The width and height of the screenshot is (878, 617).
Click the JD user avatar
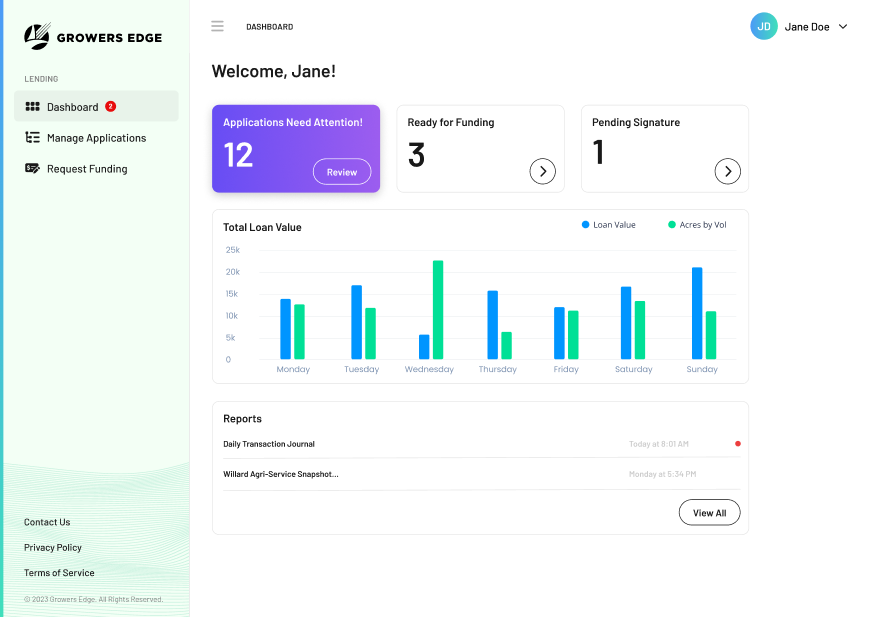coord(764,26)
